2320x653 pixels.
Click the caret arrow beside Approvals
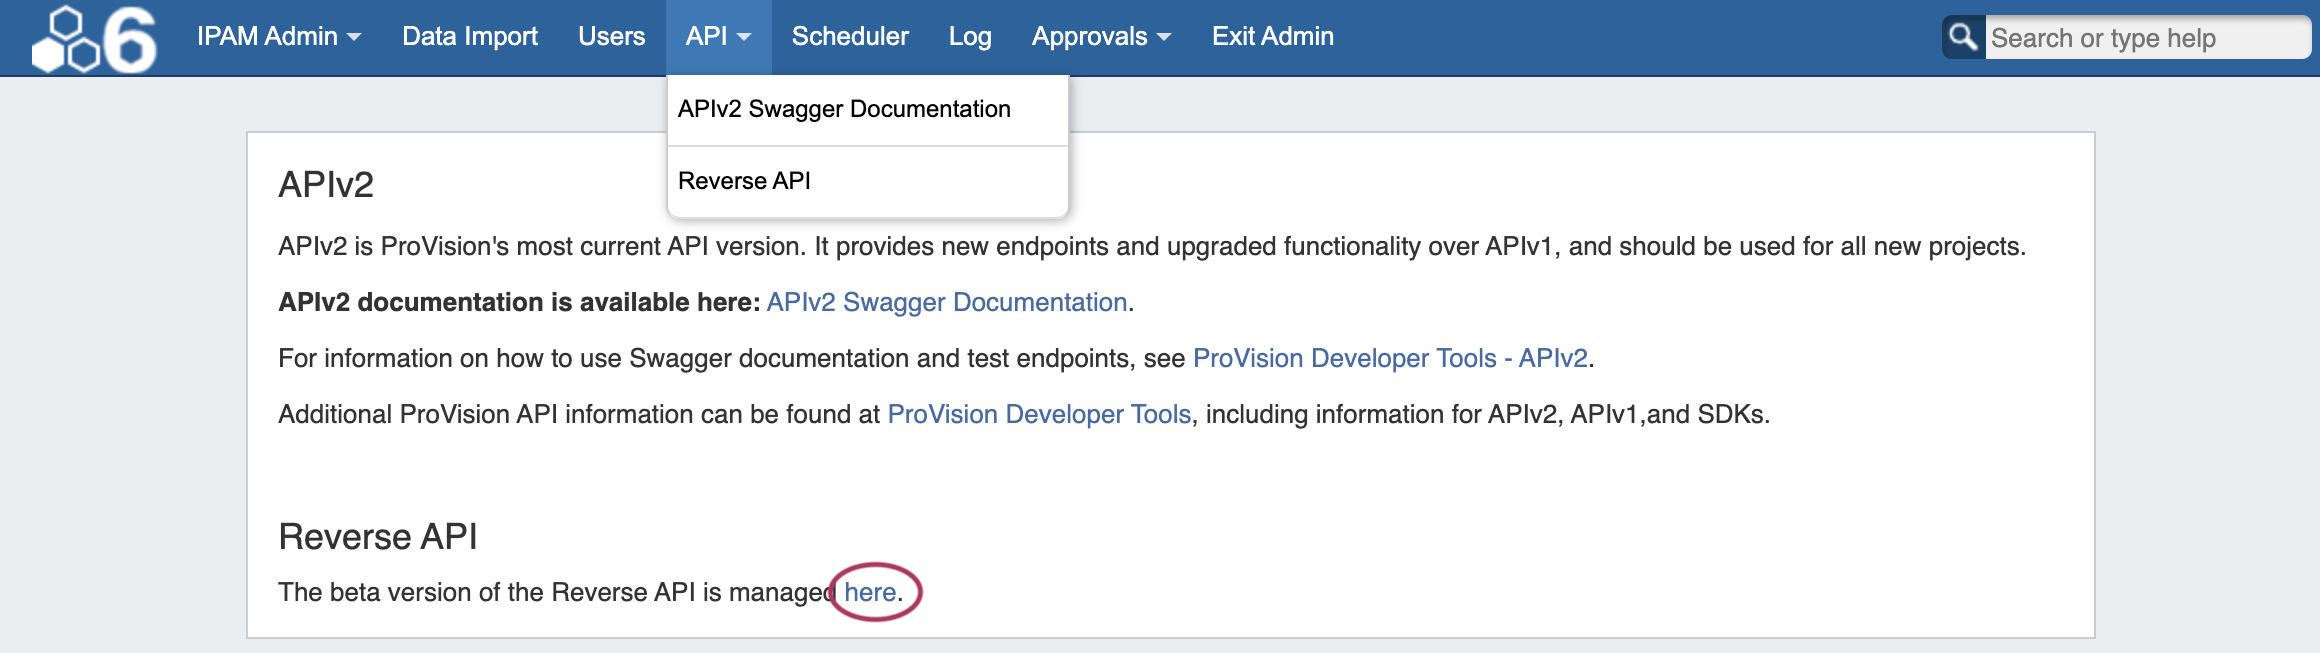pos(1164,38)
